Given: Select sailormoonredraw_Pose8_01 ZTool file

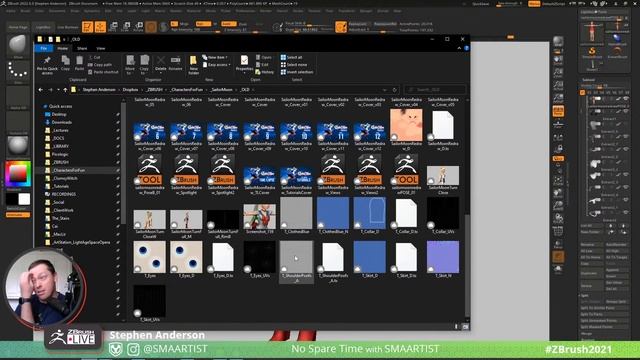Looking at the screenshot, I should [x=149, y=174].
